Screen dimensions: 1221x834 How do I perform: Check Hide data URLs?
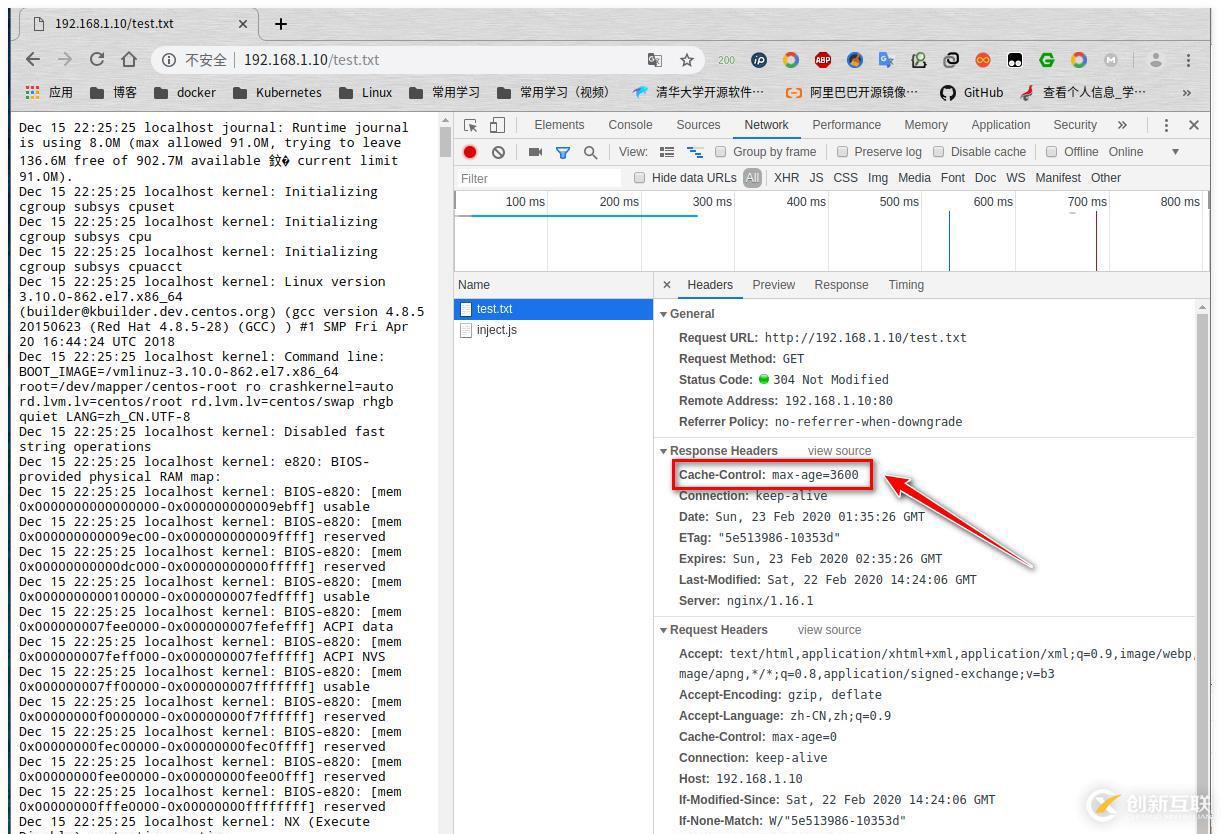point(640,178)
